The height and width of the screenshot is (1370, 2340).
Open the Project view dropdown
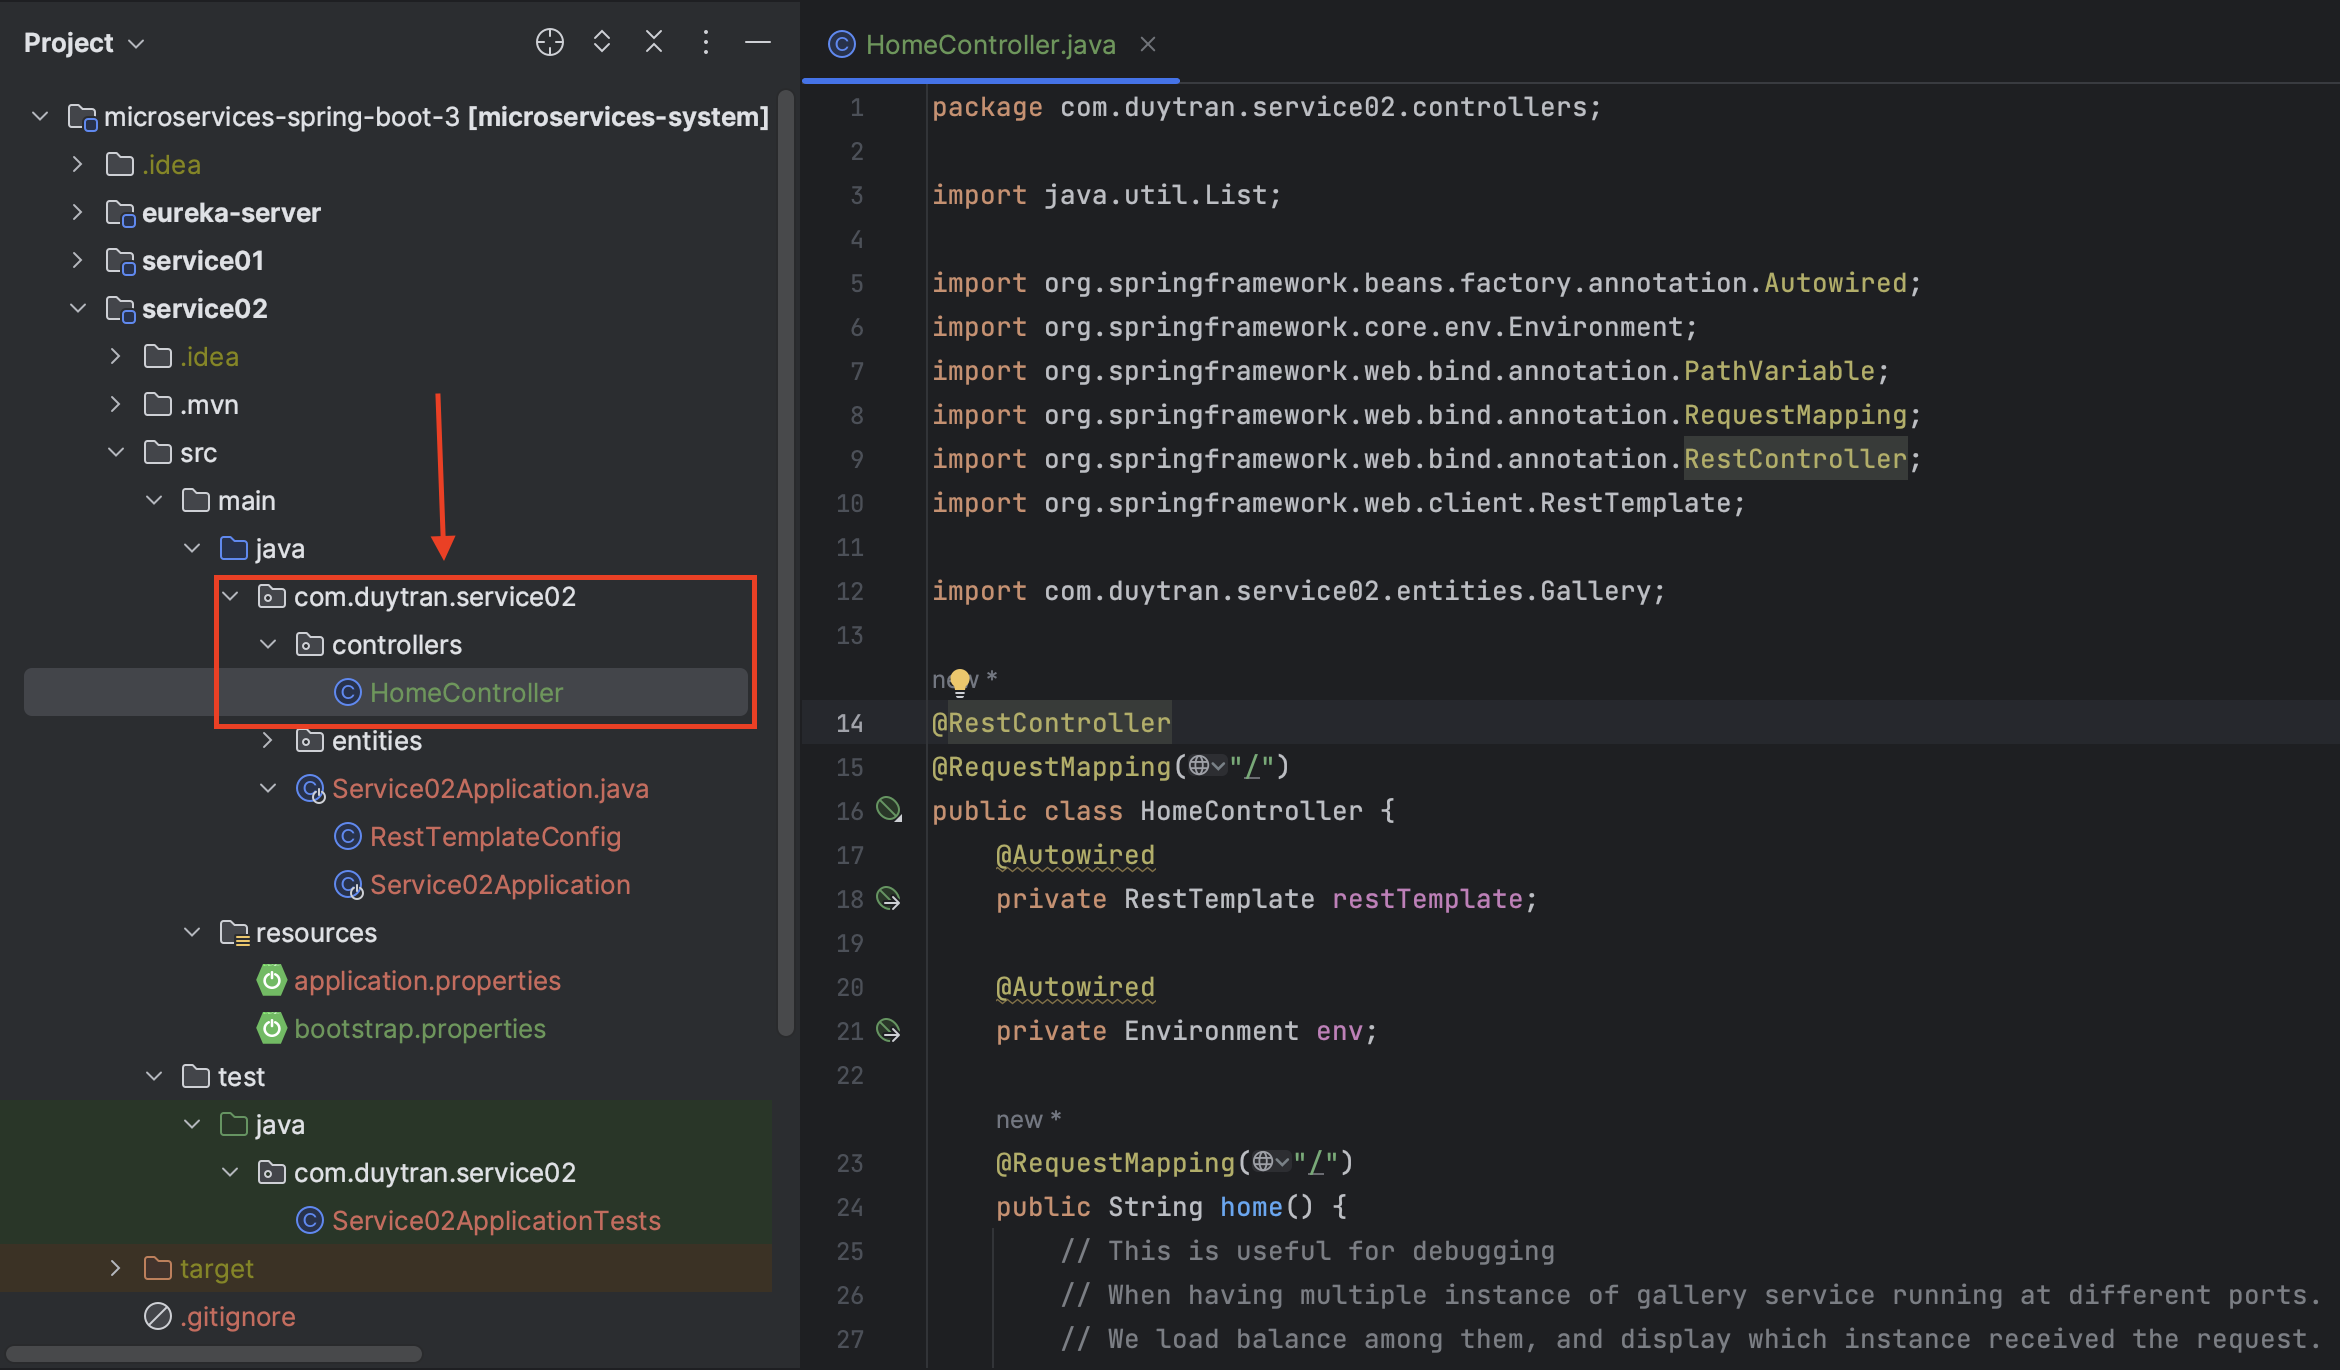(x=137, y=43)
